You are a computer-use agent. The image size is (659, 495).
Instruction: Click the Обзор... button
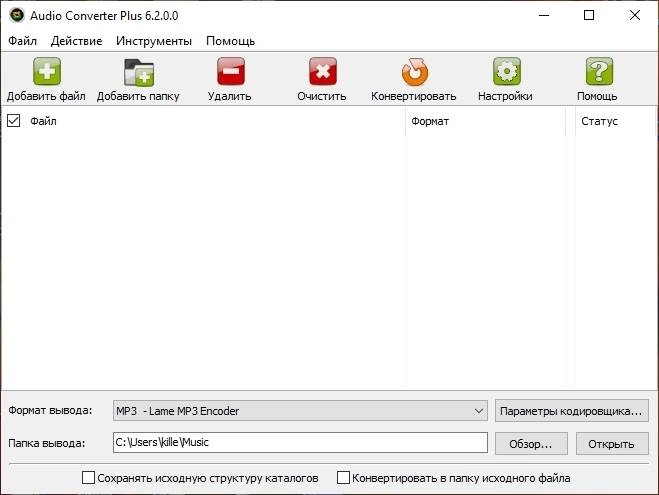point(531,444)
